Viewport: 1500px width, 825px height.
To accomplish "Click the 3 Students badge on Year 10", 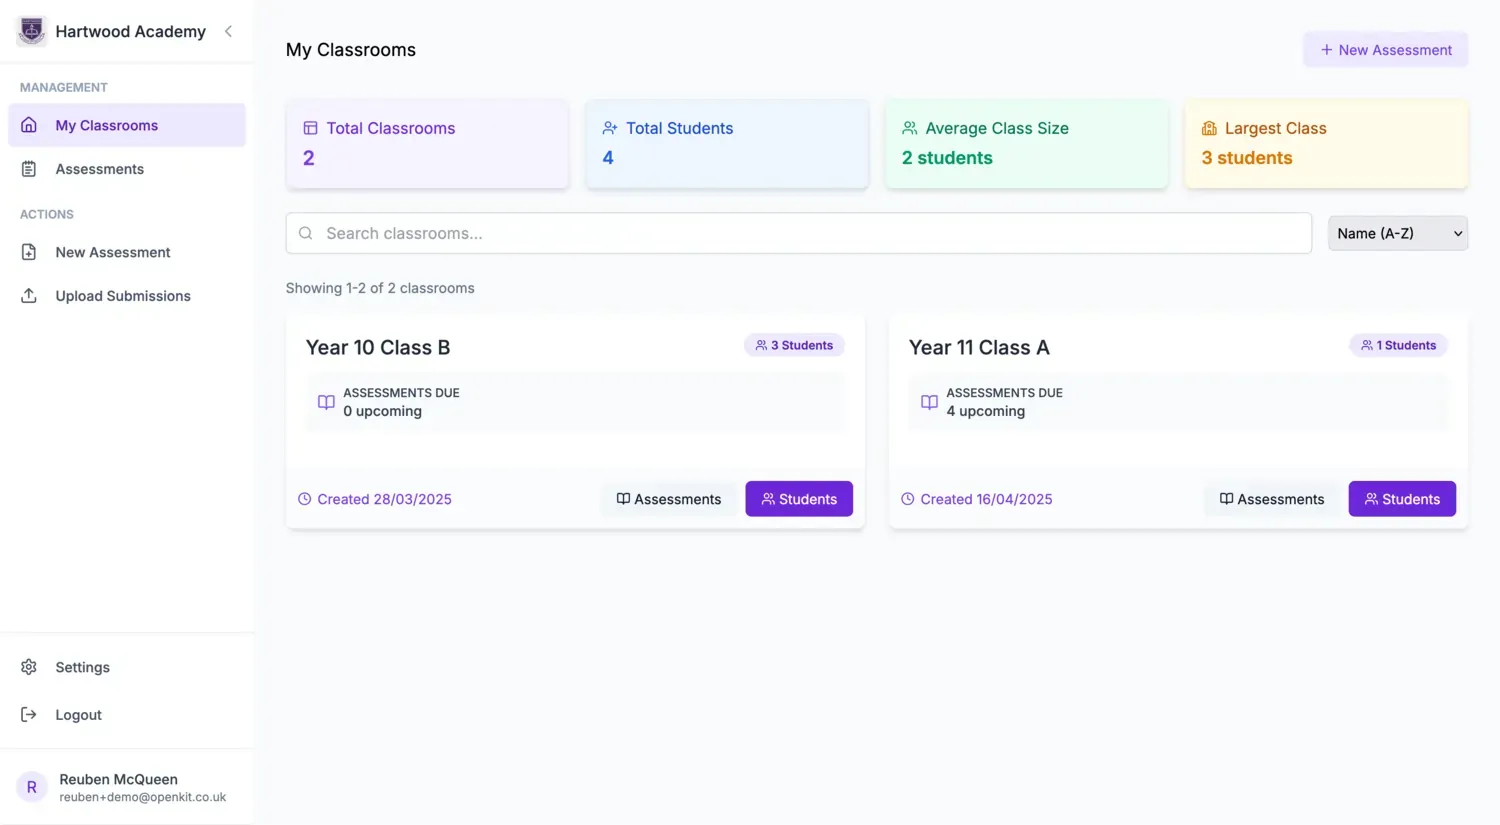I will click(794, 345).
